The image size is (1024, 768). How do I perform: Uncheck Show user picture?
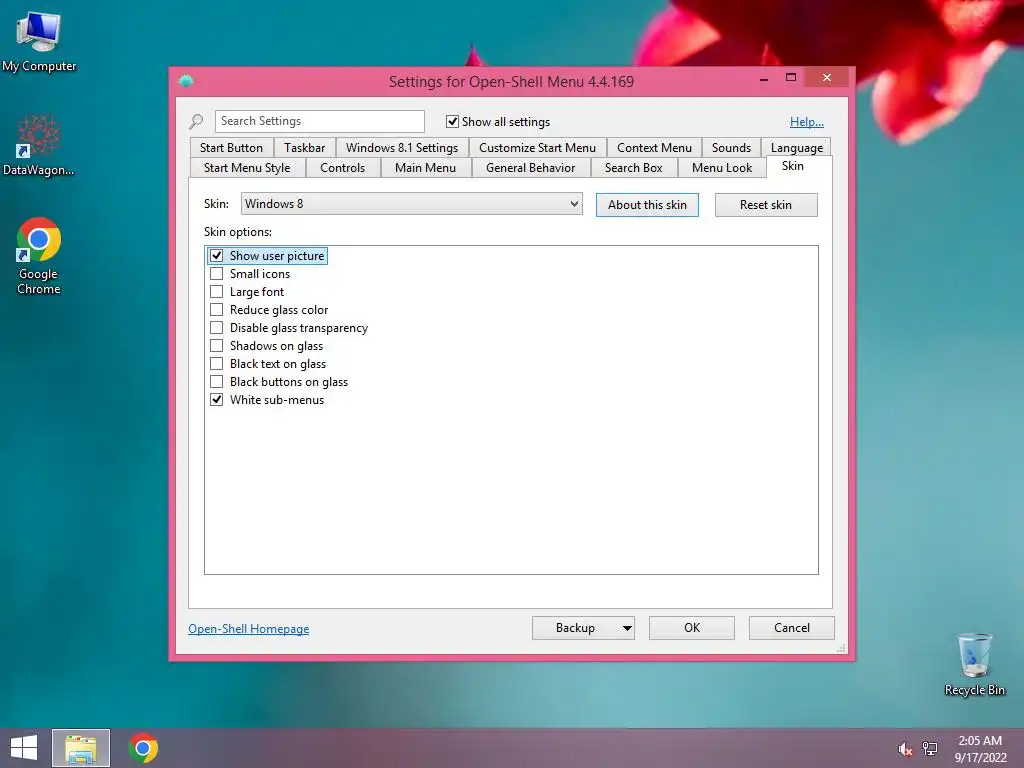click(216, 255)
